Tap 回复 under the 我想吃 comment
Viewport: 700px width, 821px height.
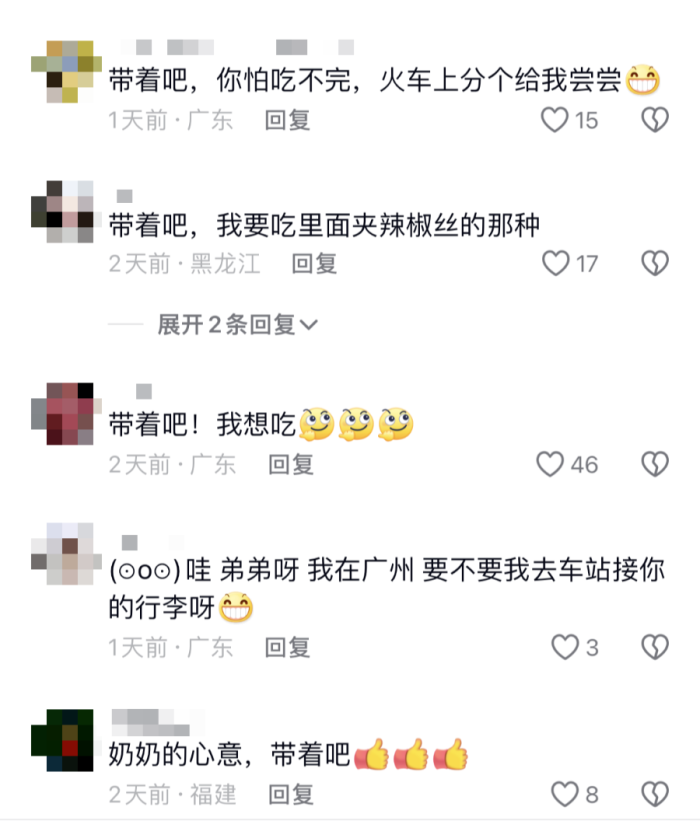click(291, 464)
